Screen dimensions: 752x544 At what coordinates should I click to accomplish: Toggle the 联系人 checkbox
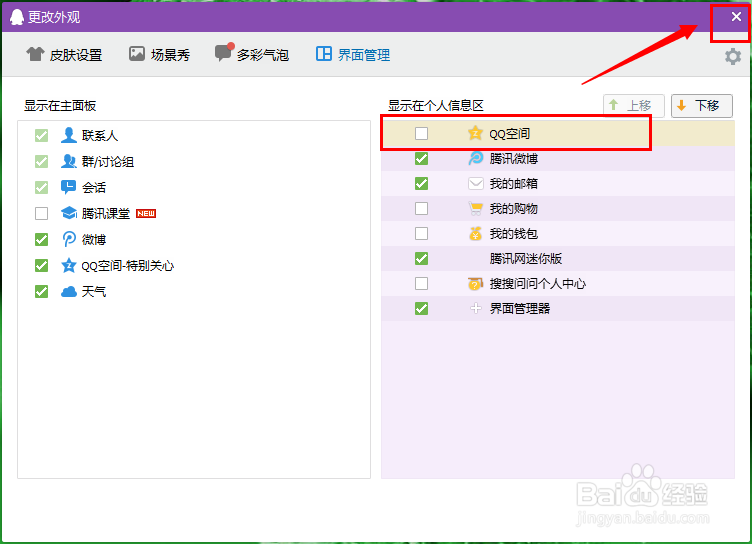pos(42,136)
